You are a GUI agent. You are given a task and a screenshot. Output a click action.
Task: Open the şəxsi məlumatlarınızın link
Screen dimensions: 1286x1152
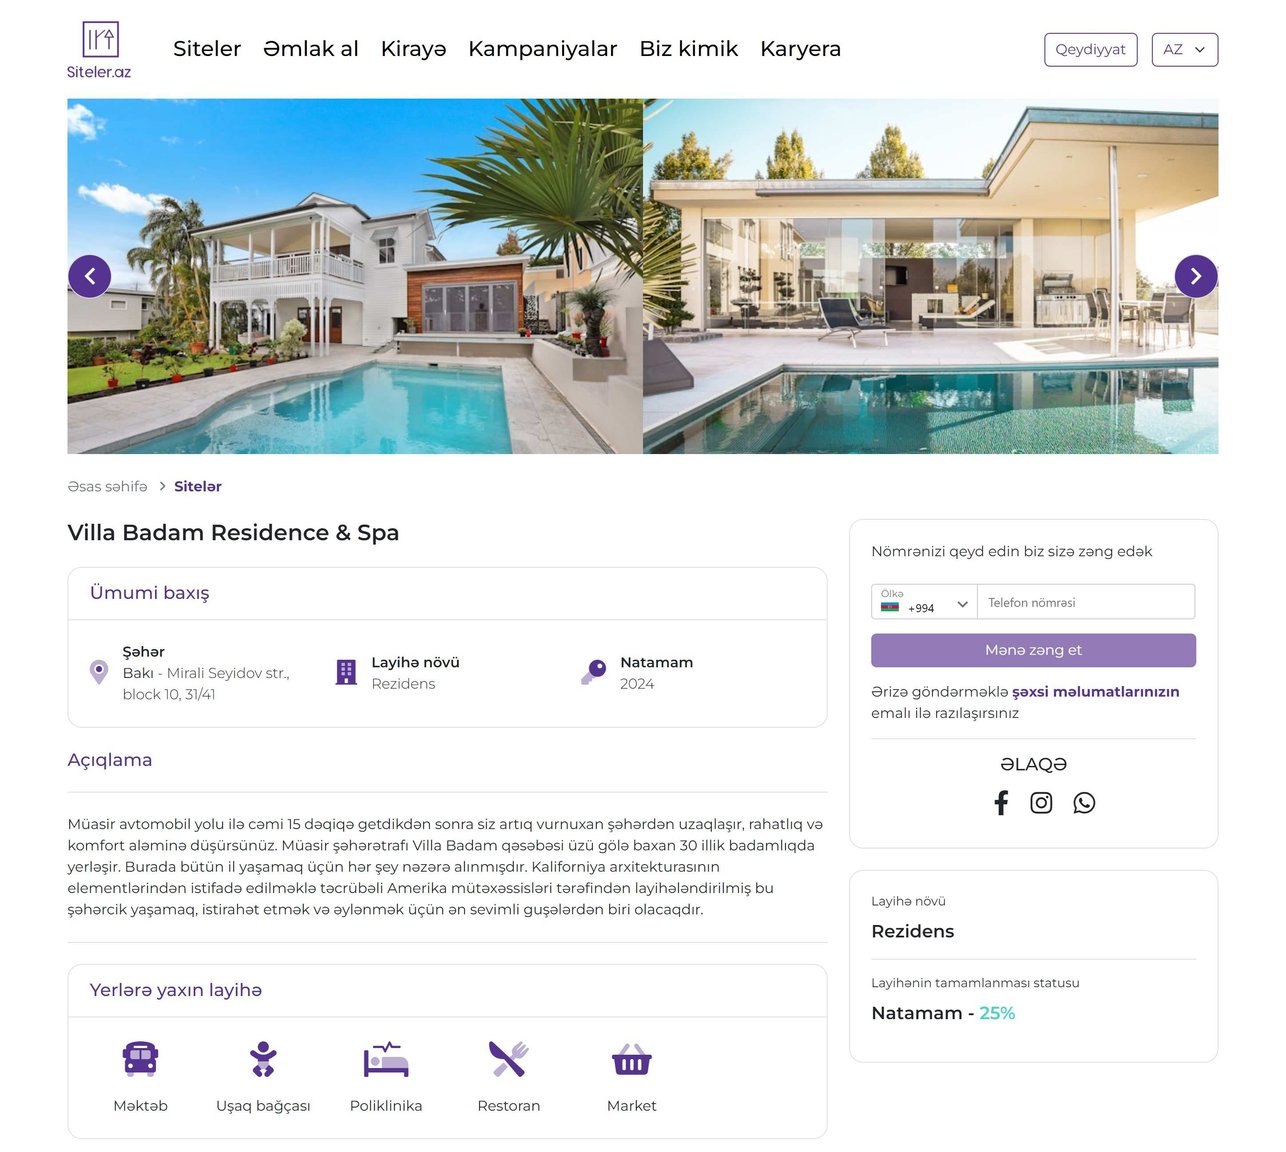pos(1095,692)
